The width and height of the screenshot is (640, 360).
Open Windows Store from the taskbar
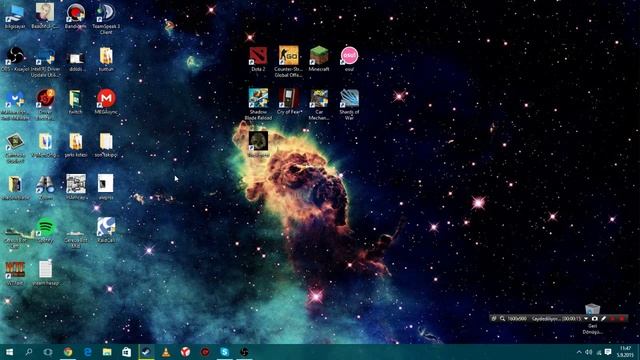click(127, 352)
